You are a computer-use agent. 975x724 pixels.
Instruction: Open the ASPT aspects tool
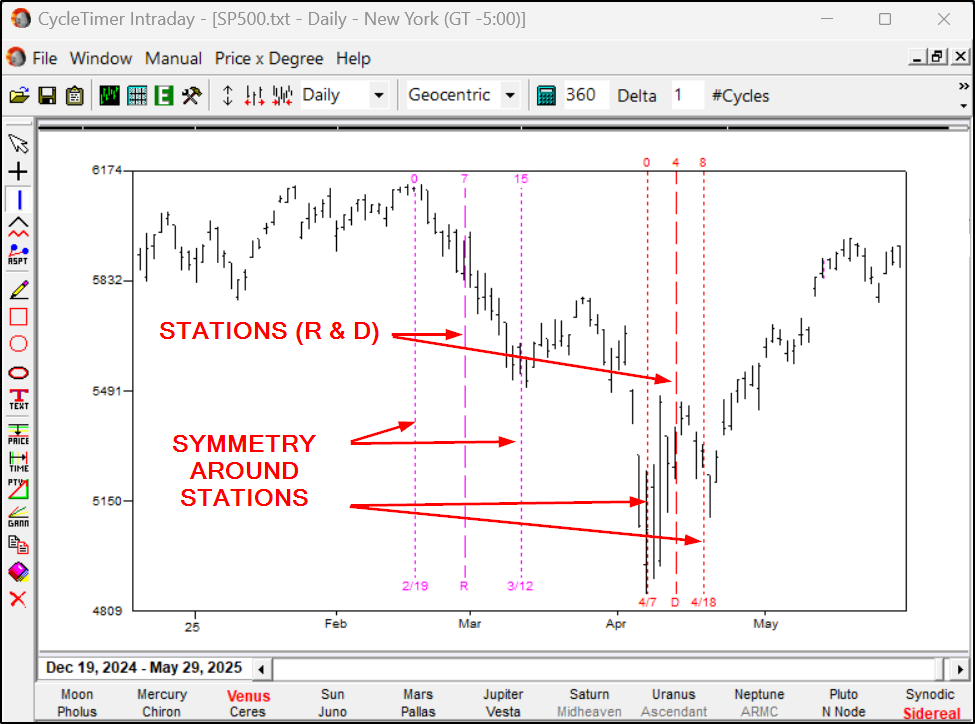coord(17,253)
